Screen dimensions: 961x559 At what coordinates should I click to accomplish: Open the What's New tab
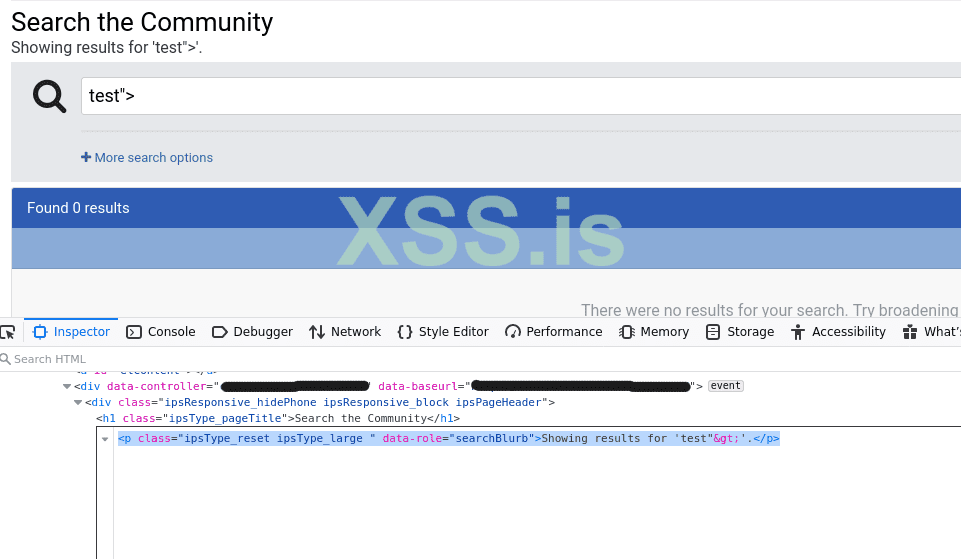932,332
